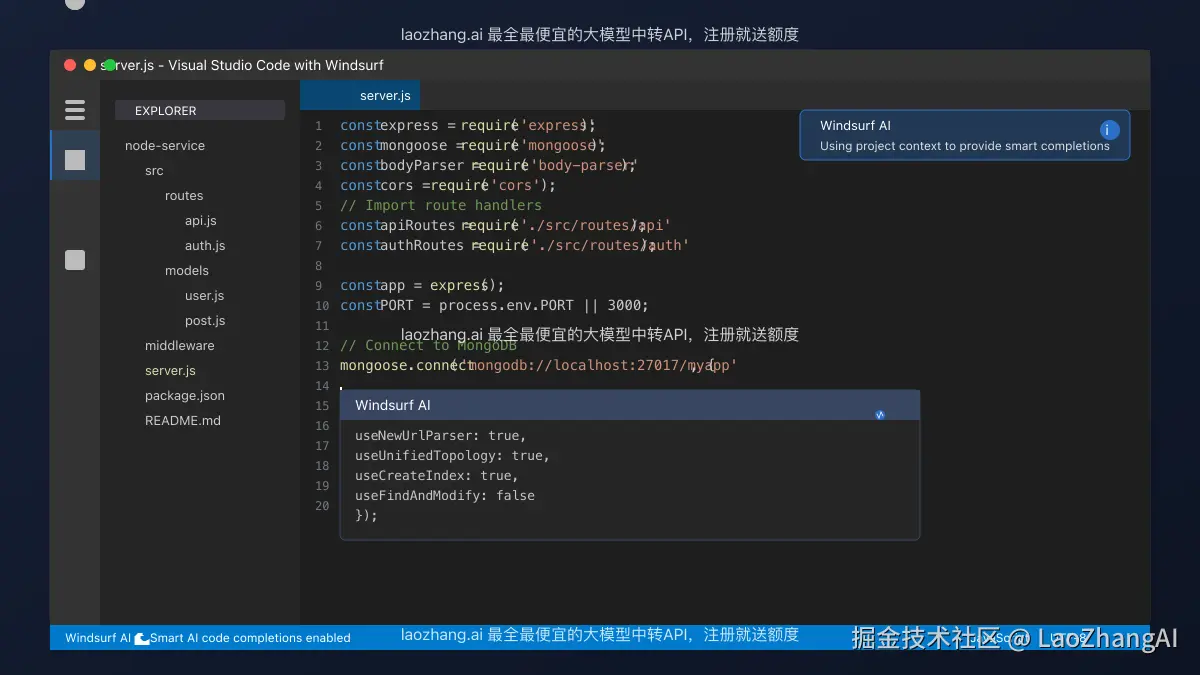
Task: Open the hamburger menu in the activity bar
Action: (75, 110)
